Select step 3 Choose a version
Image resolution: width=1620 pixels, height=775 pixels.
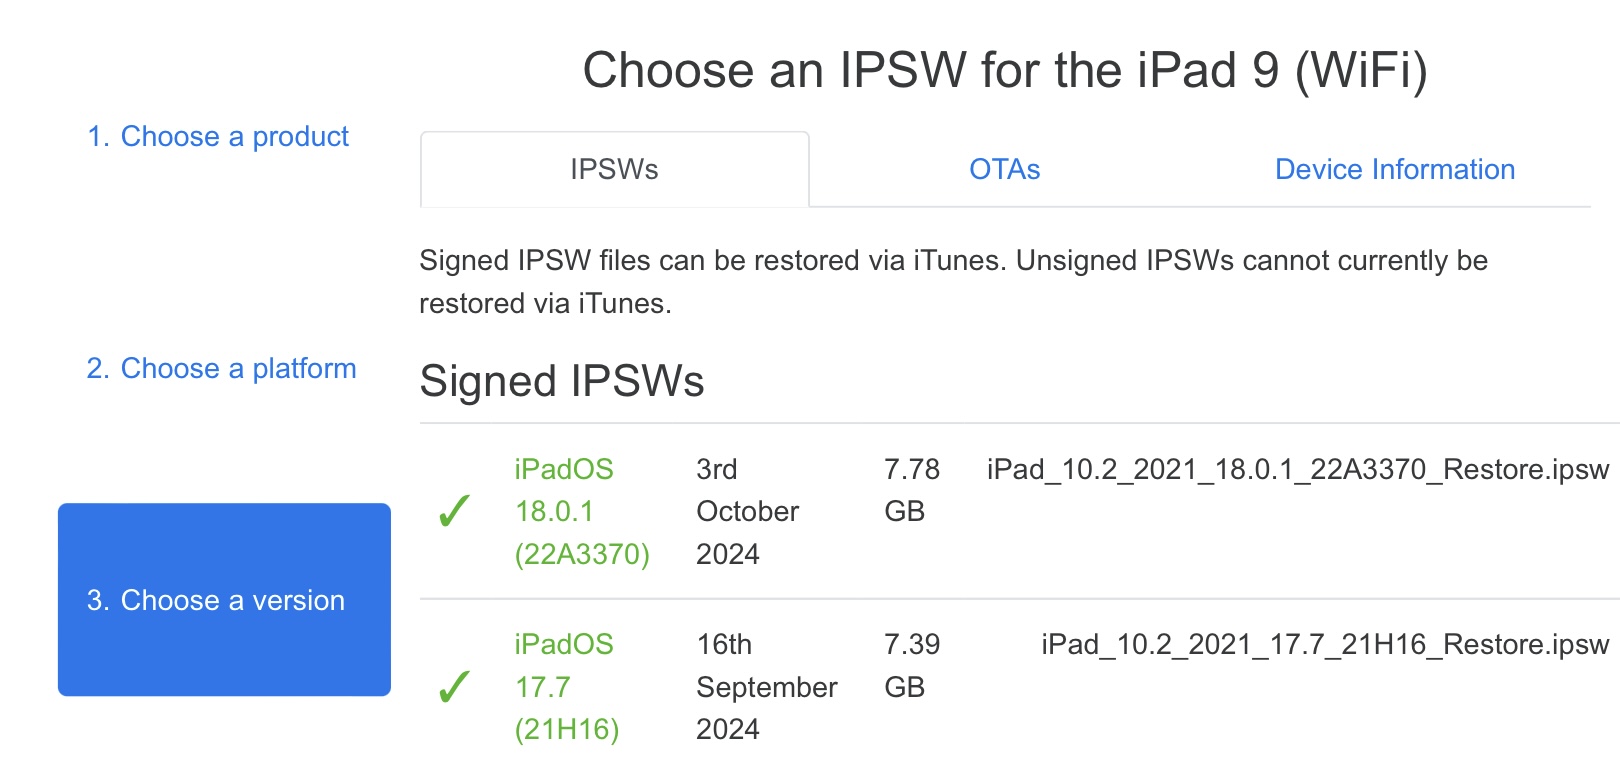pyautogui.click(x=224, y=599)
